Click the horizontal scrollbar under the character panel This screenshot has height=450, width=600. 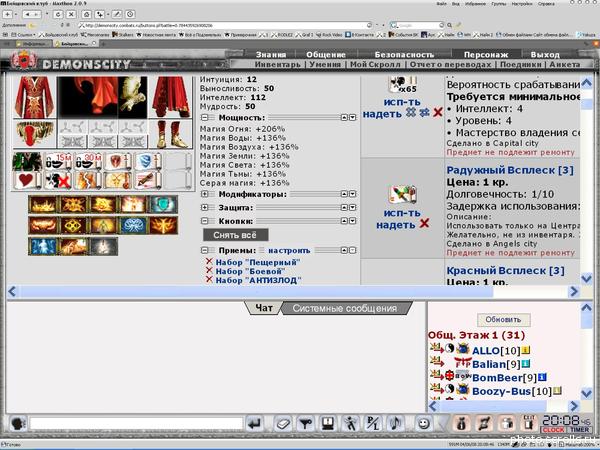pos(293,292)
